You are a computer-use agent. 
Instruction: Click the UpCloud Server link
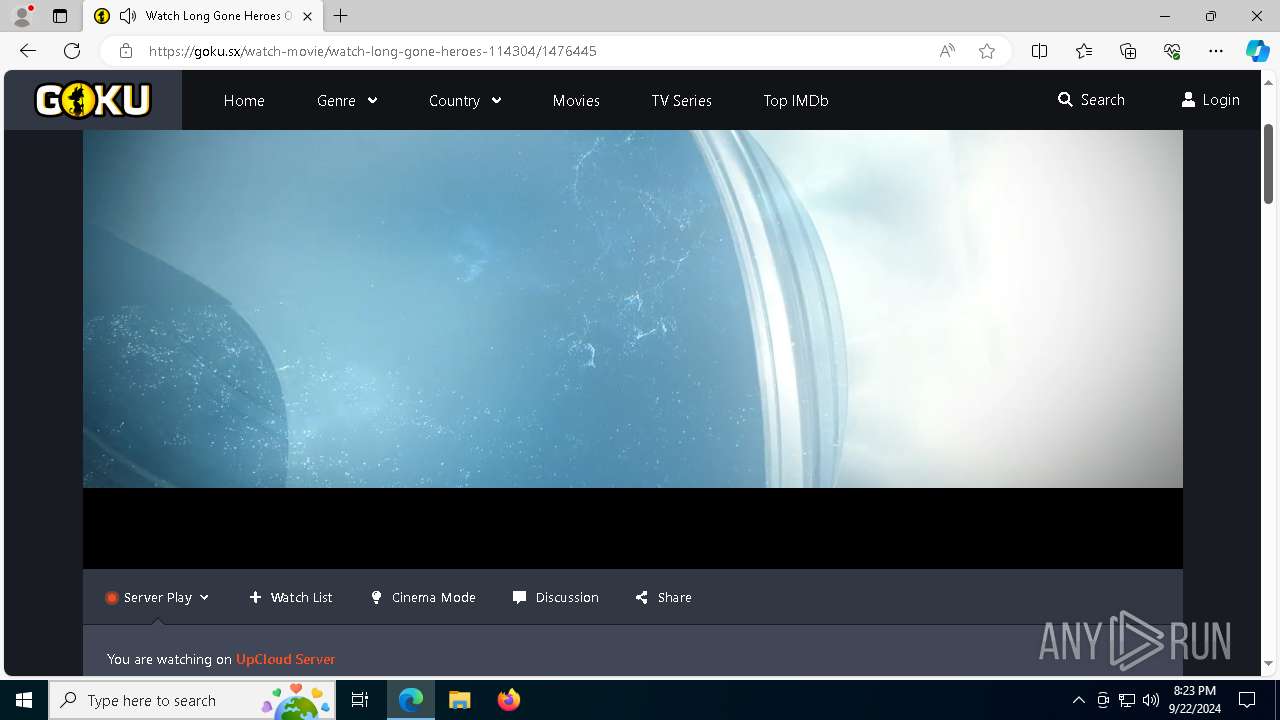point(285,659)
